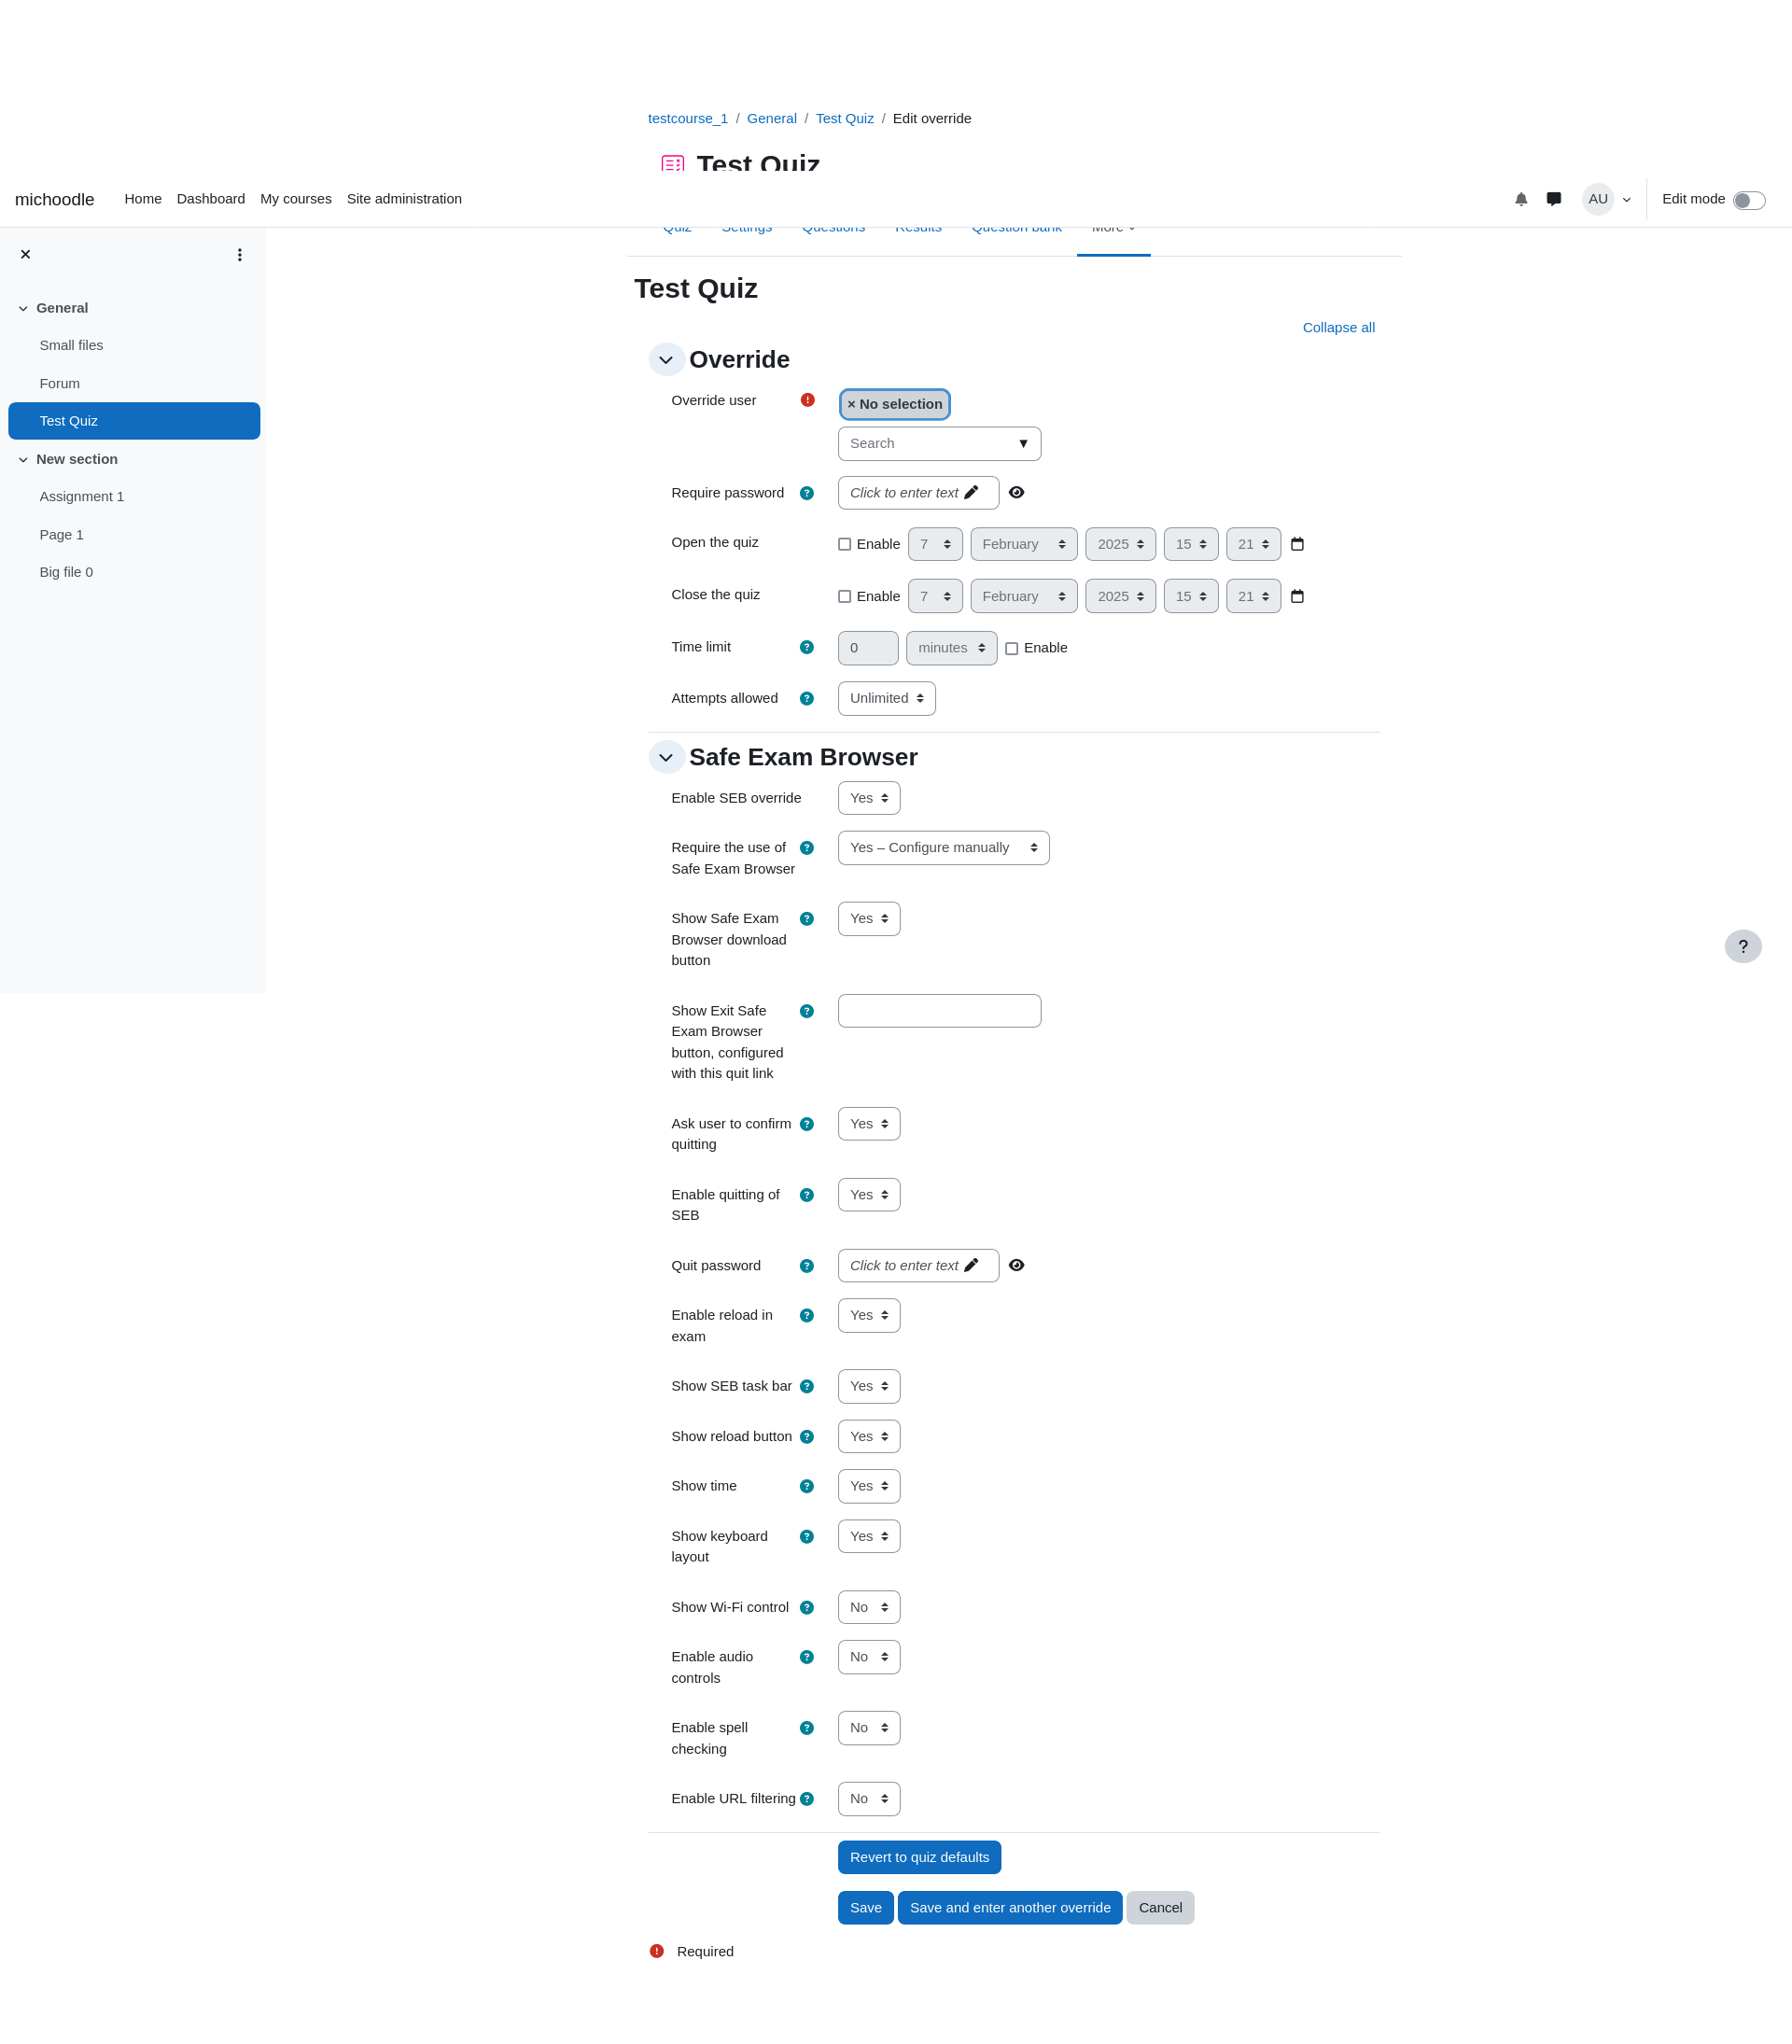1792x2044 pixels.
Task: Open help for Show Safe Exam Browser download button
Action: tap(807, 919)
